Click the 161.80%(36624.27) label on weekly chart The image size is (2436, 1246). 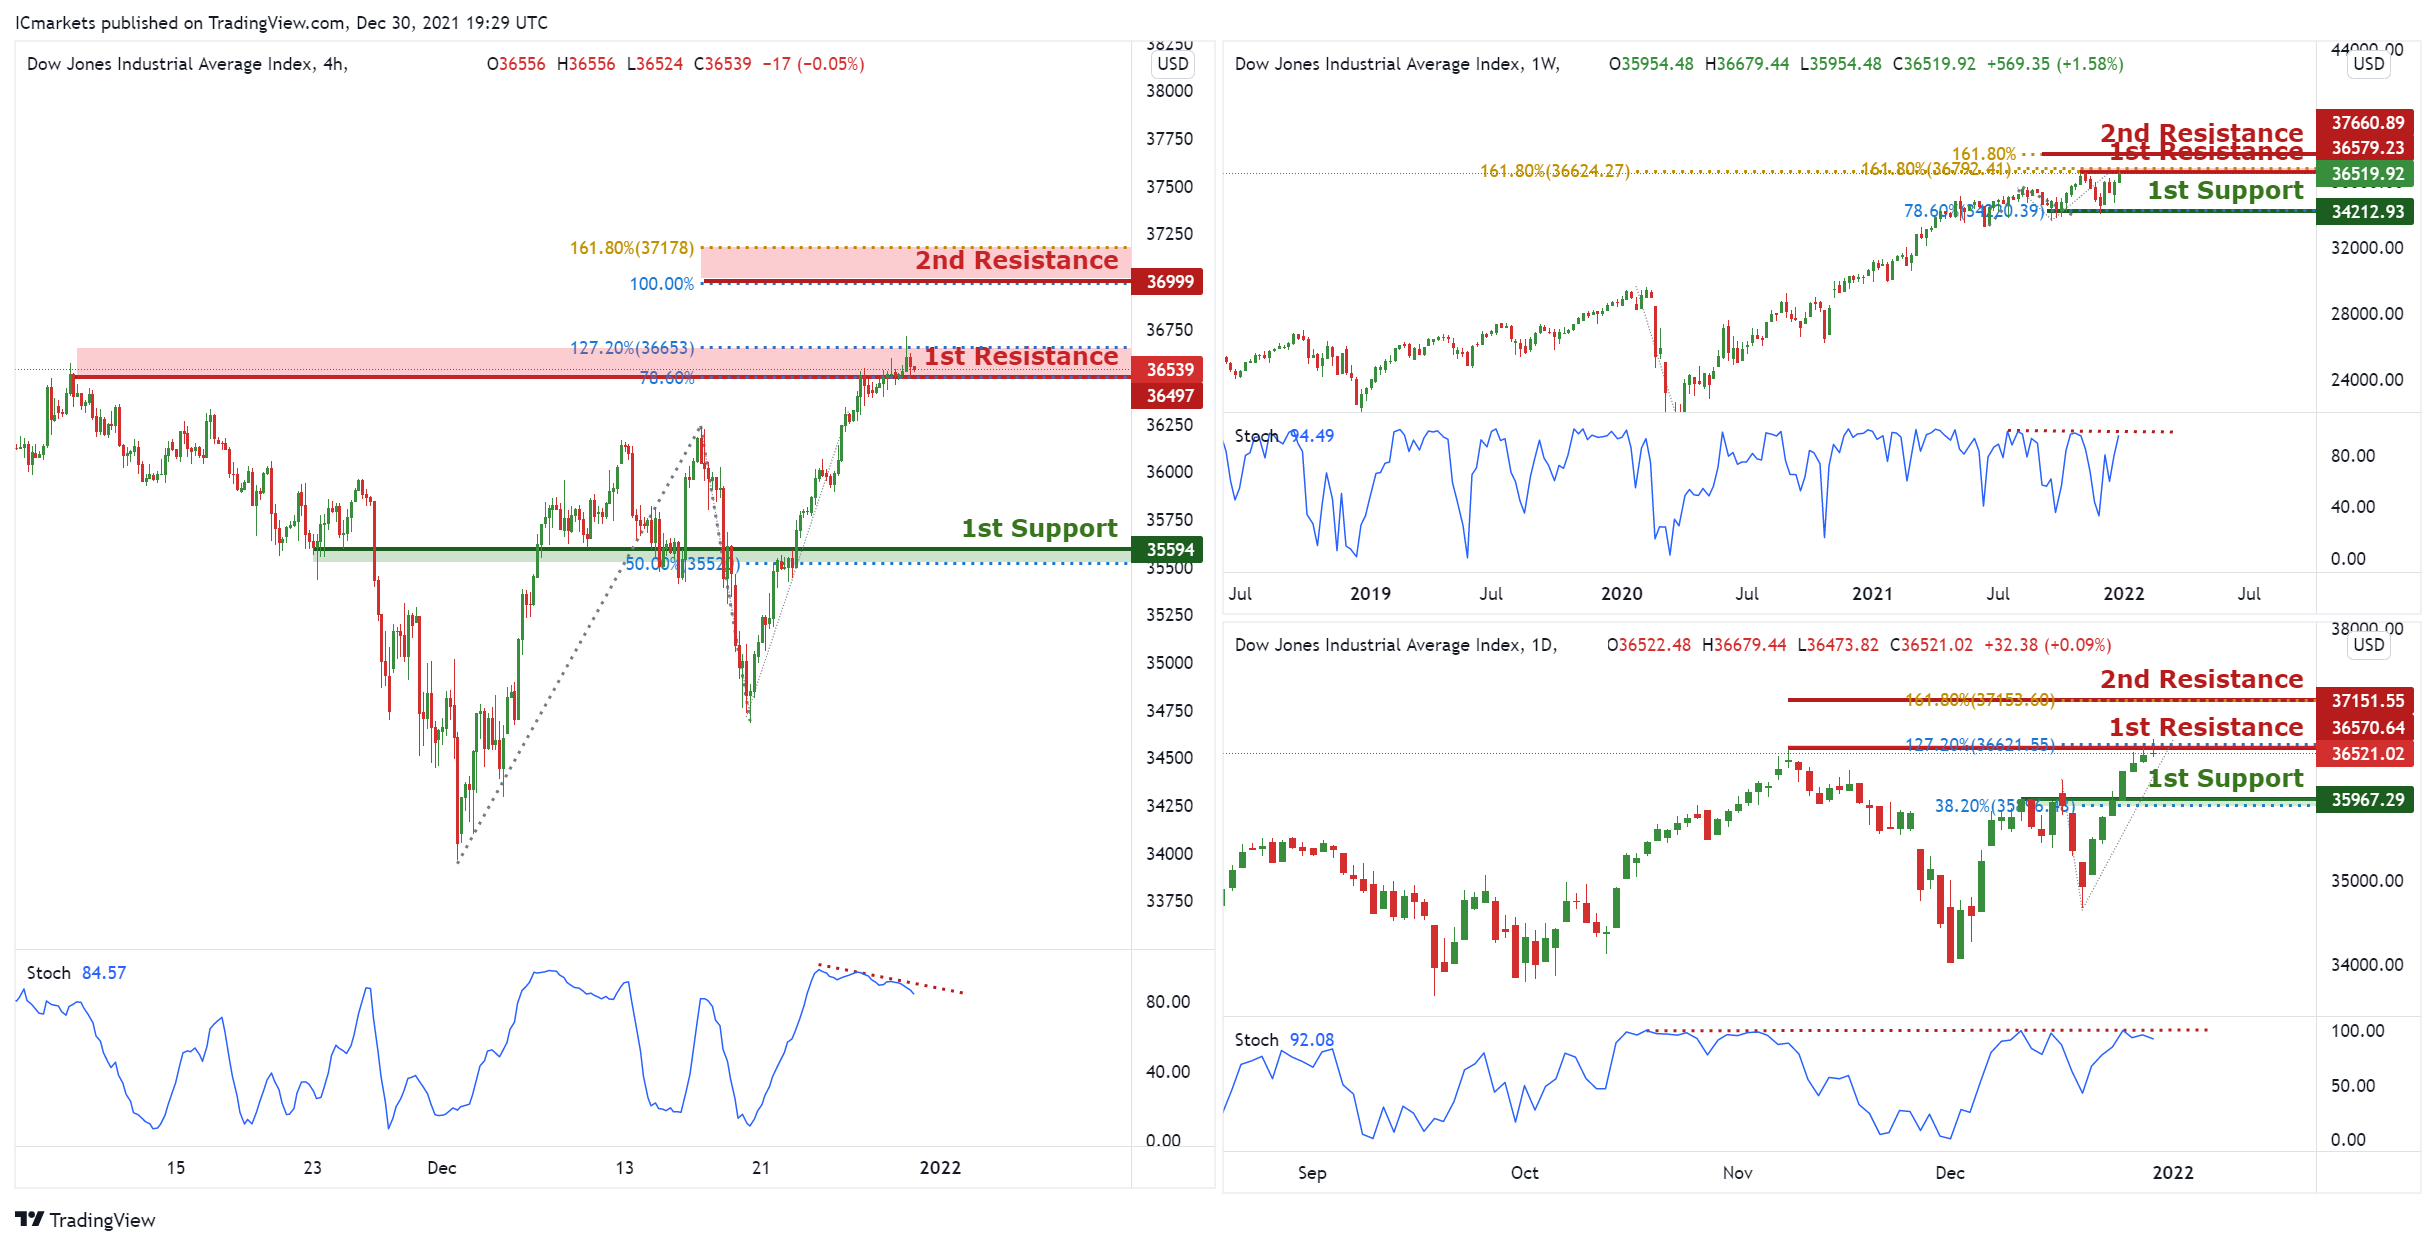tap(1555, 171)
